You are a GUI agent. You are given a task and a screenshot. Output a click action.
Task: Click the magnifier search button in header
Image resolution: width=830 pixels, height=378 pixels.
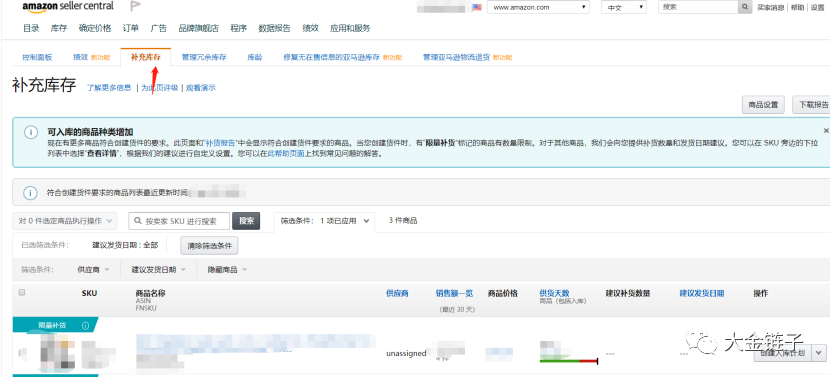click(746, 7)
